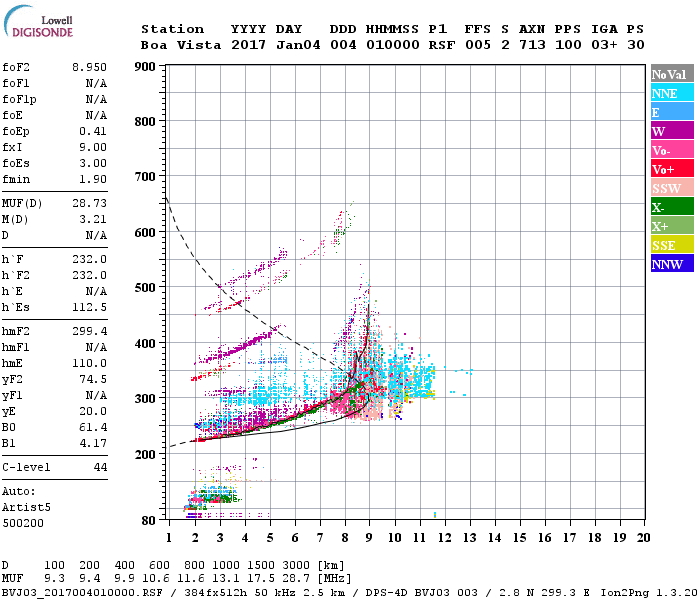Select the NoVal legend swatch
This screenshot has height=600, width=700.
pyautogui.click(x=672, y=74)
